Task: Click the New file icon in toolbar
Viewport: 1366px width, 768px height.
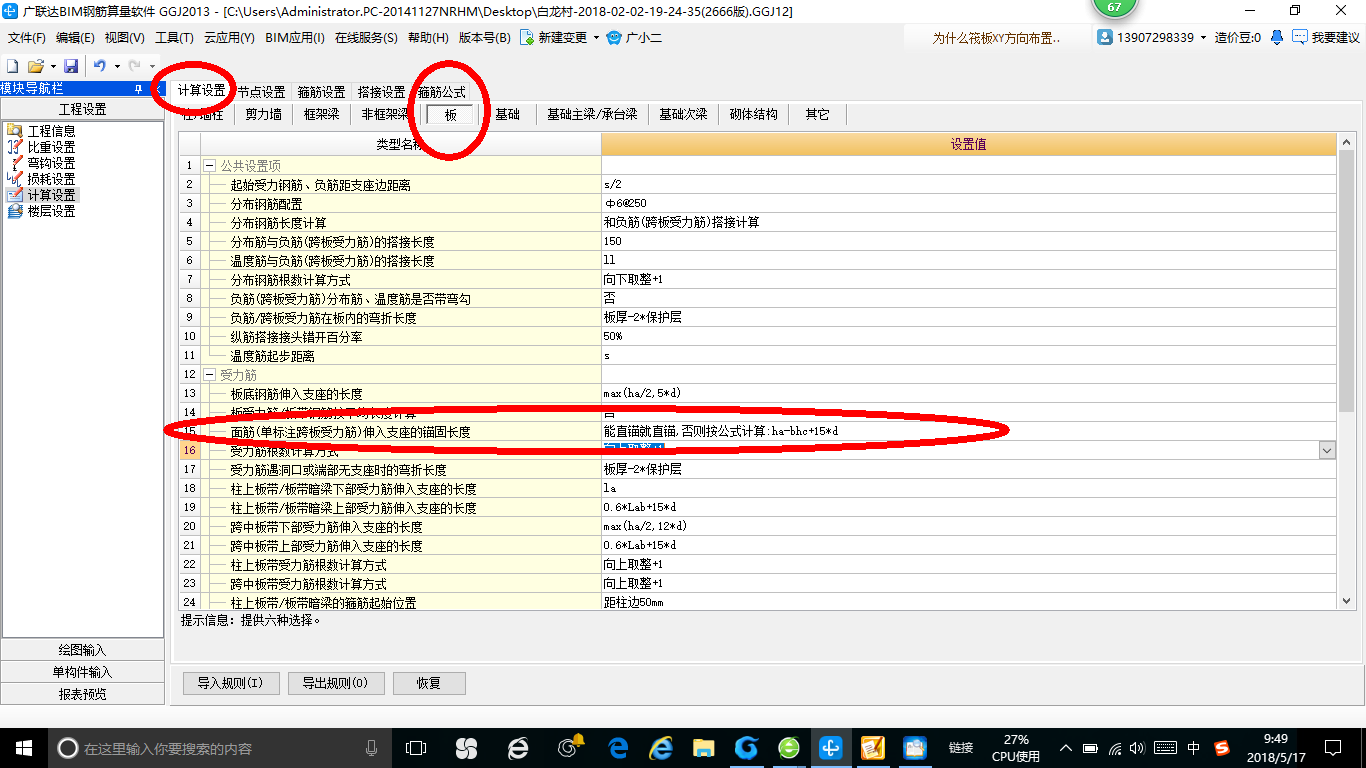Action: coord(13,66)
